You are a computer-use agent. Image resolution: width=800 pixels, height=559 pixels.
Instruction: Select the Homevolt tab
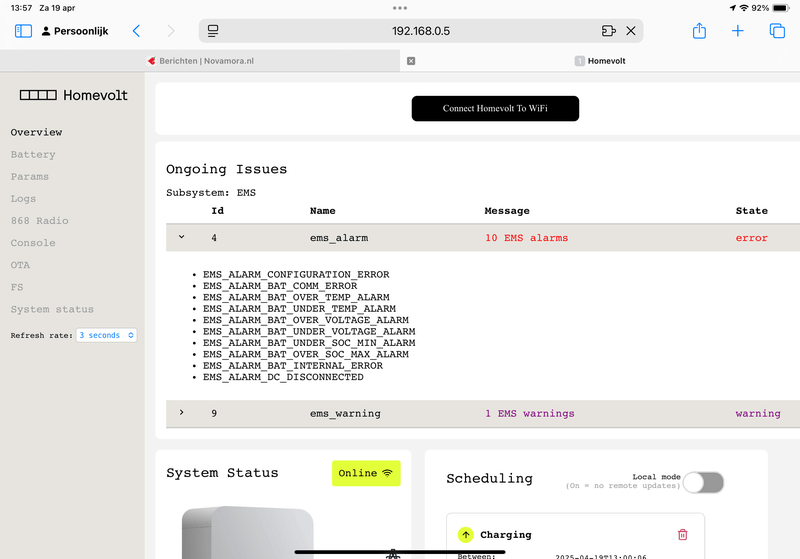coord(600,61)
